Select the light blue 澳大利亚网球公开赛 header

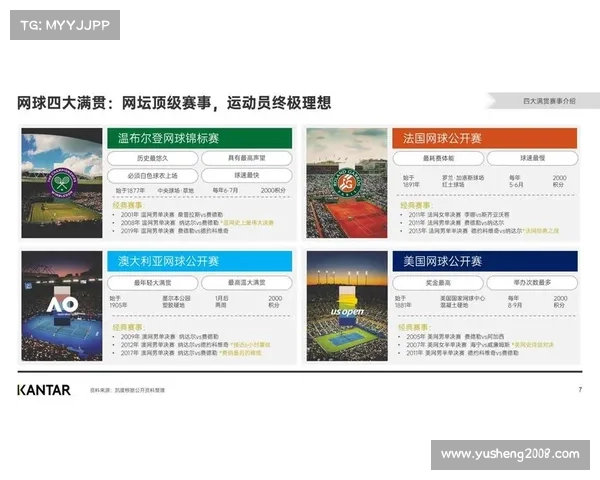point(199,261)
